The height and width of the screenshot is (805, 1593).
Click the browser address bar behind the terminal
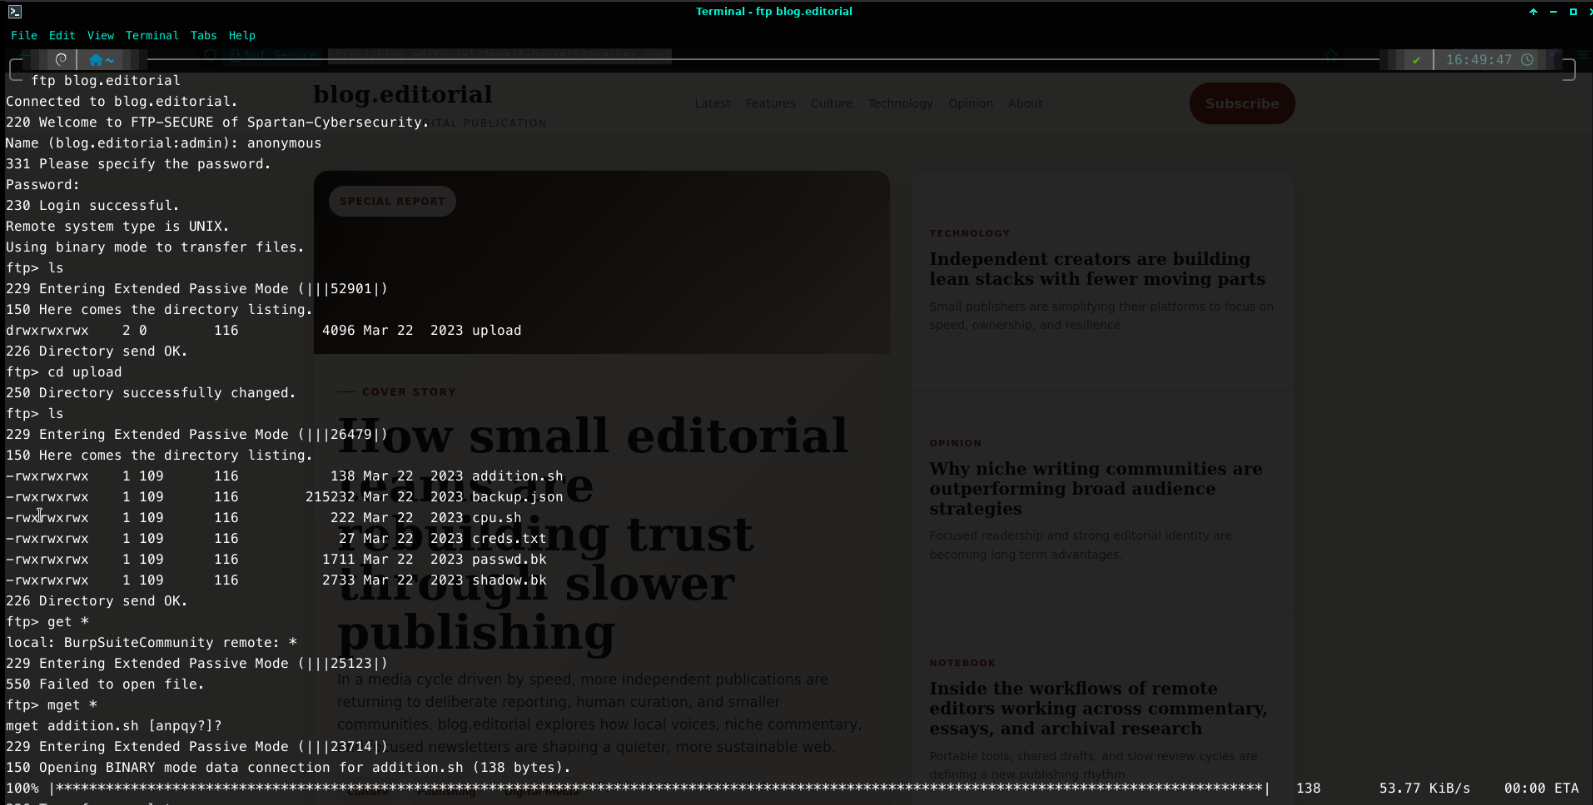click(500, 55)
